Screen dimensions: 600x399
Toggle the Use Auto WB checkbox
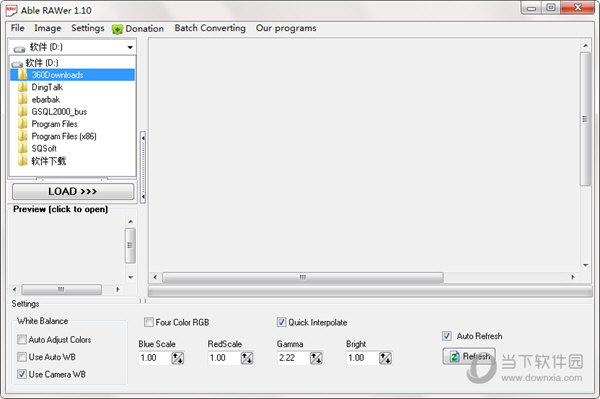(x=22, y=357)
